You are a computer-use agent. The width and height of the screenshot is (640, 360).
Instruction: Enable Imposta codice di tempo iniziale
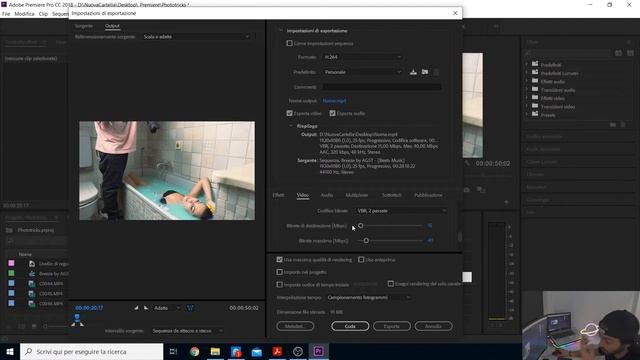point(279,284)
